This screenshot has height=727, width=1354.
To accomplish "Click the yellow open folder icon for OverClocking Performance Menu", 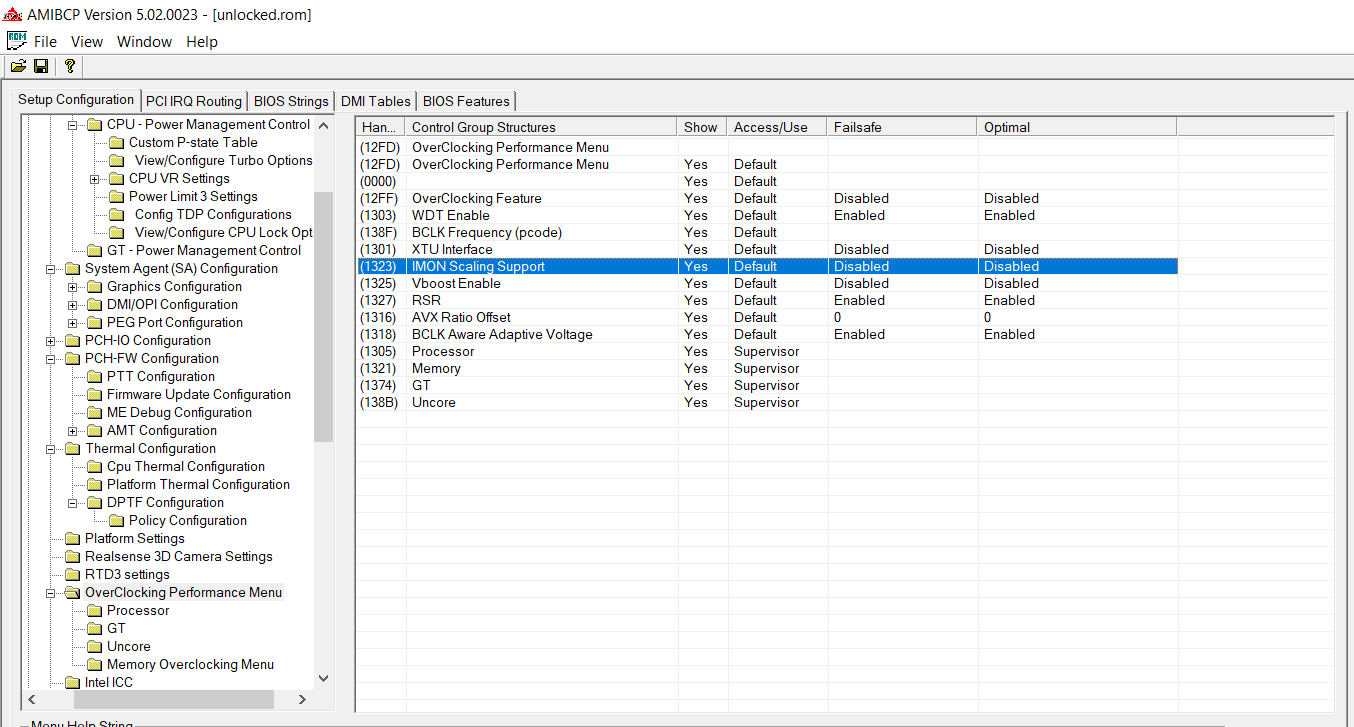I will pos(72,592).
